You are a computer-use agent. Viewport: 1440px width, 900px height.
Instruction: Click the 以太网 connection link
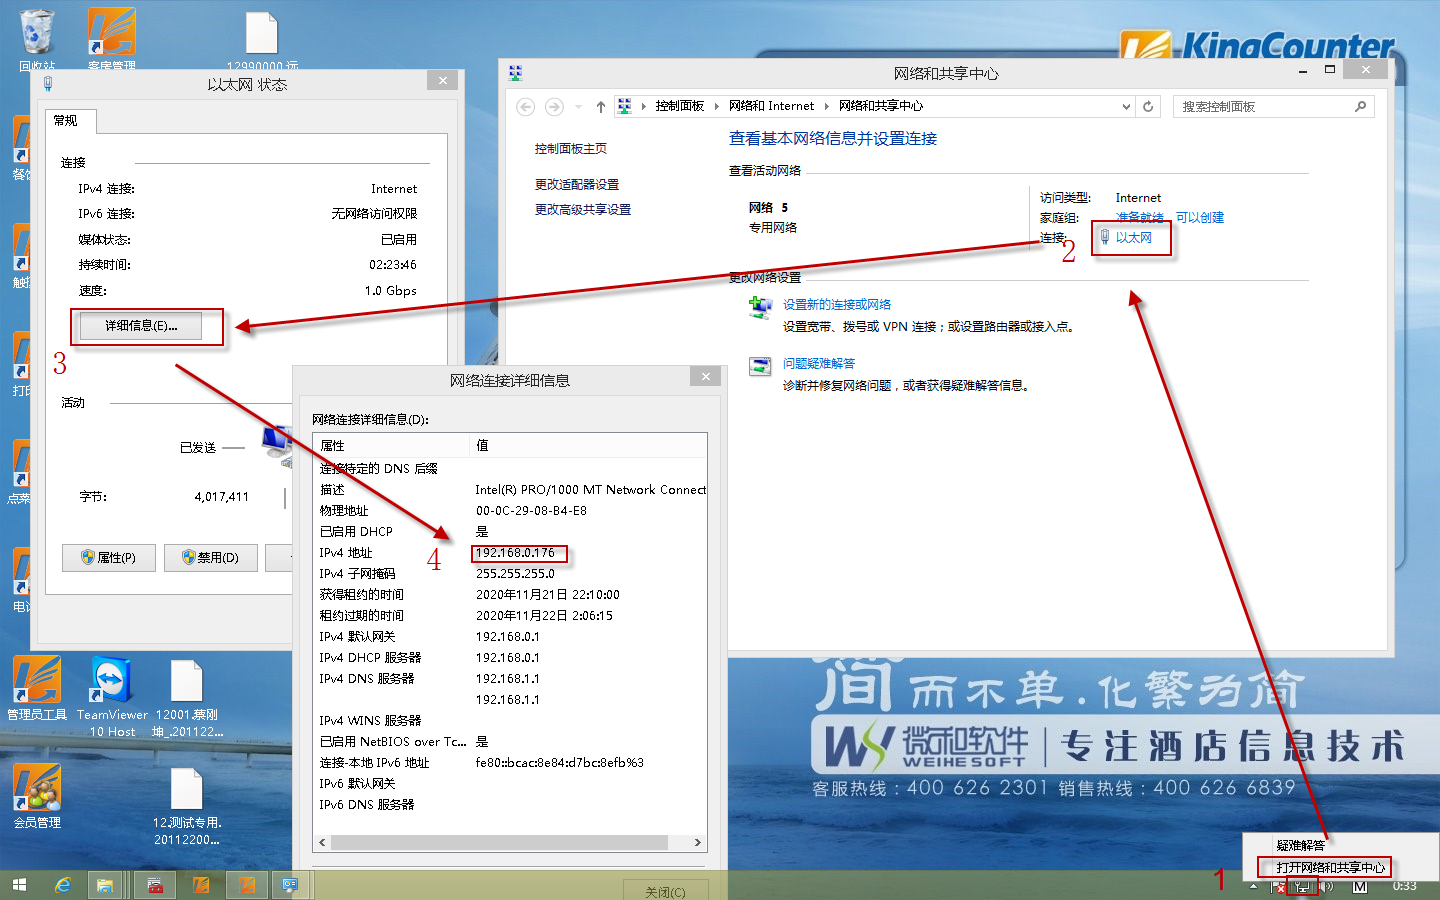point(1133,238)
